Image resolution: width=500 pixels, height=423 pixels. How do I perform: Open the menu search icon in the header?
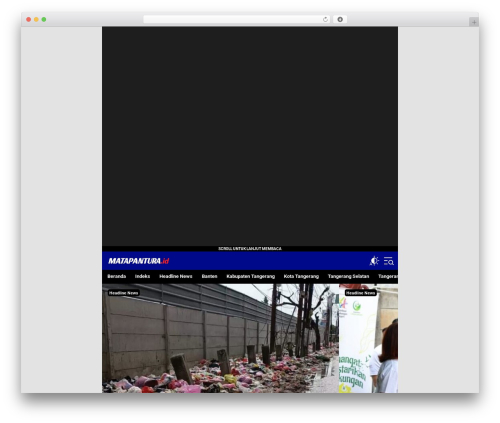coord(389,261)
